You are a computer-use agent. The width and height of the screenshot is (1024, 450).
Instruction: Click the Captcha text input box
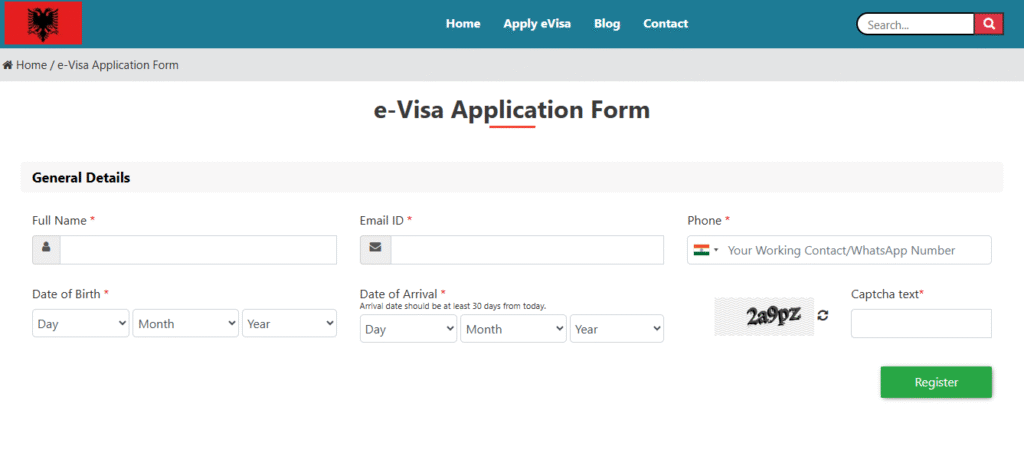(x=921, y=324)
